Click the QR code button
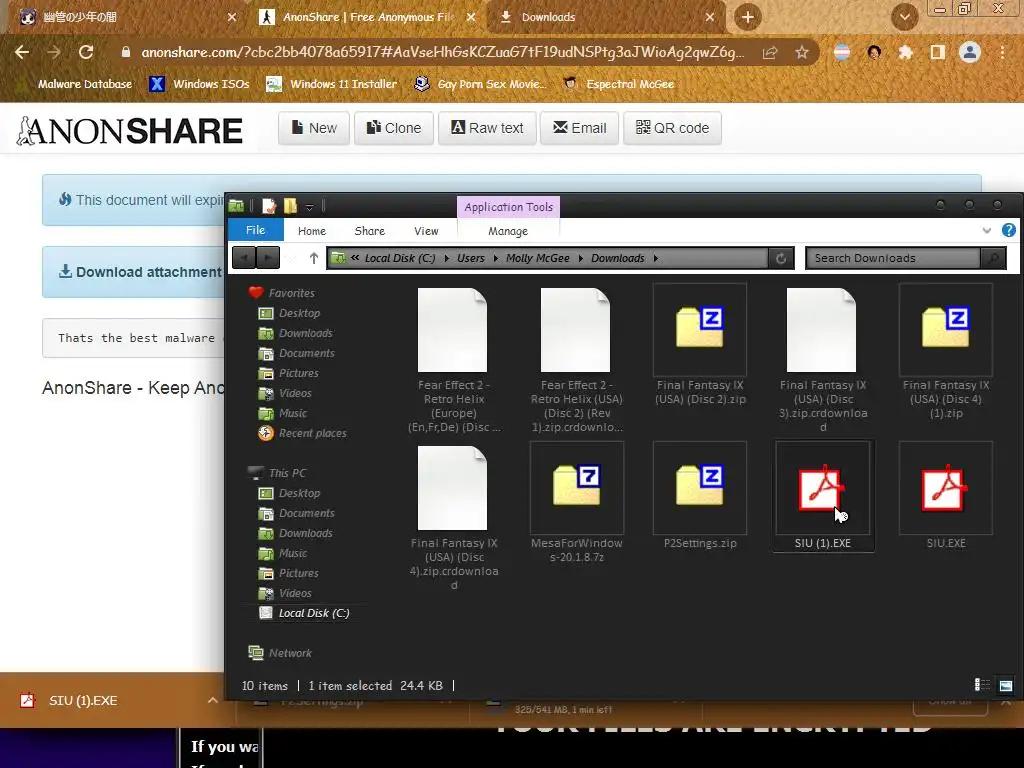Image resolution: width=1024 pixels, height=768 pixels. [x=672, y=128]
